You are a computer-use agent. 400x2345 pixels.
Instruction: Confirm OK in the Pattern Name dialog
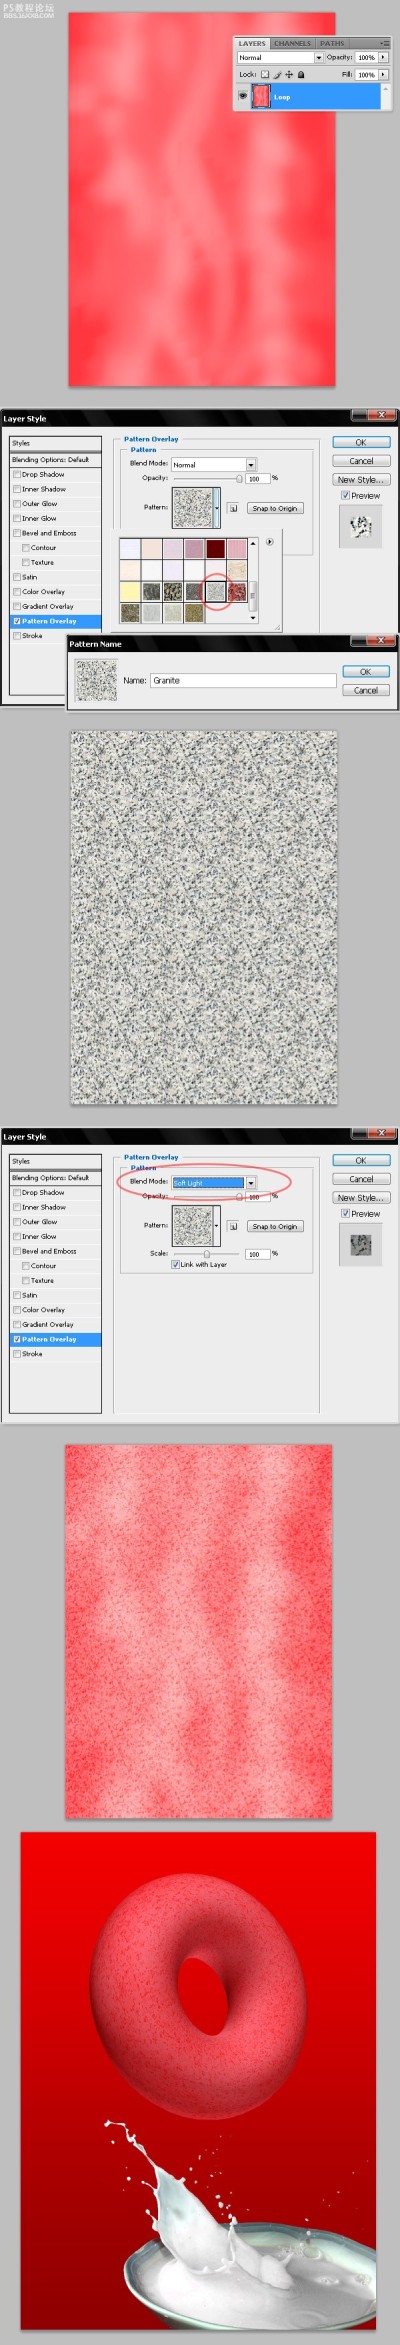[x=365, y=671]
